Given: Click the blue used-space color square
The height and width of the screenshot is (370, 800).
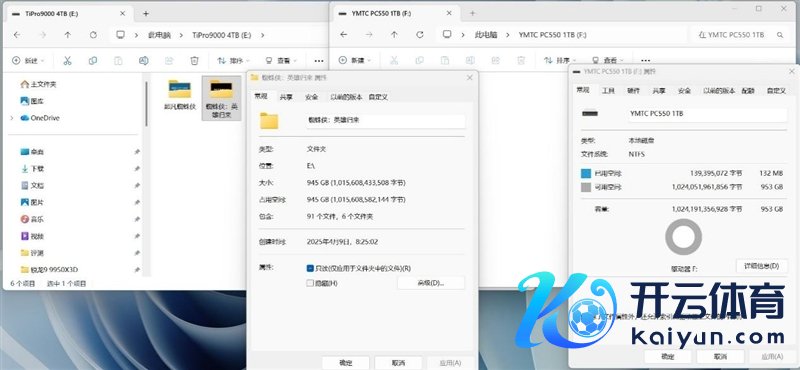Looking at the screenshot, I should coord(586,174).
